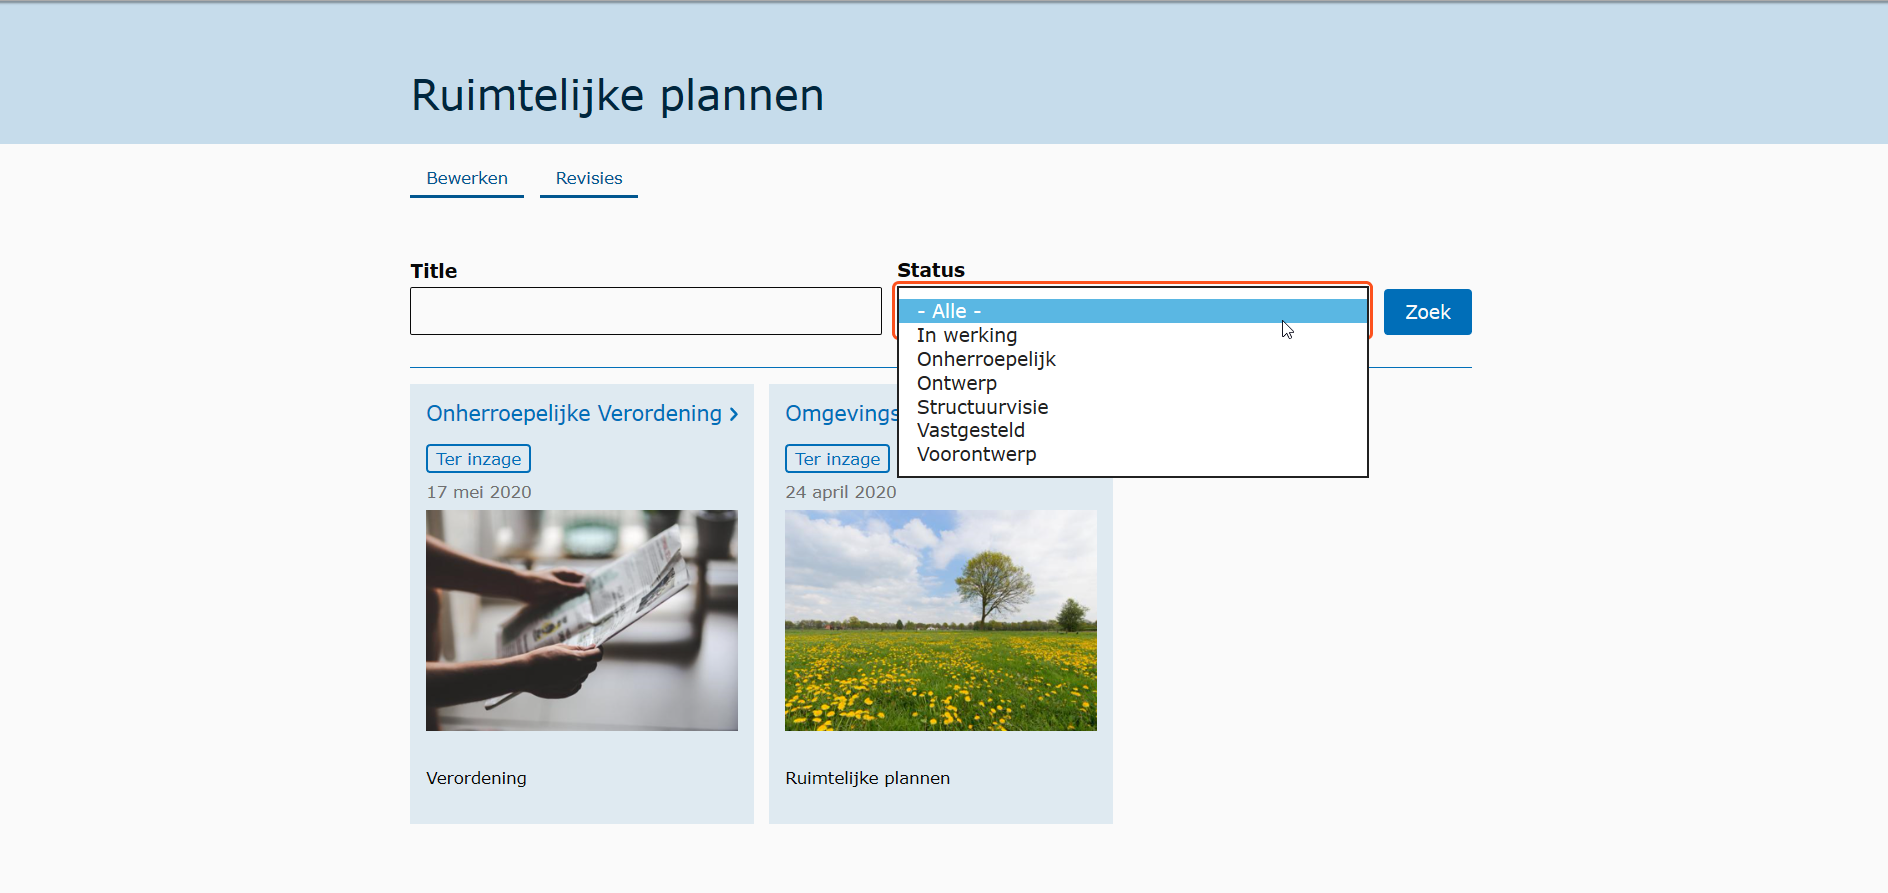Open the dandelion meadow thumbnail image
Screen dimensions: 1888x893
(940, 620)
